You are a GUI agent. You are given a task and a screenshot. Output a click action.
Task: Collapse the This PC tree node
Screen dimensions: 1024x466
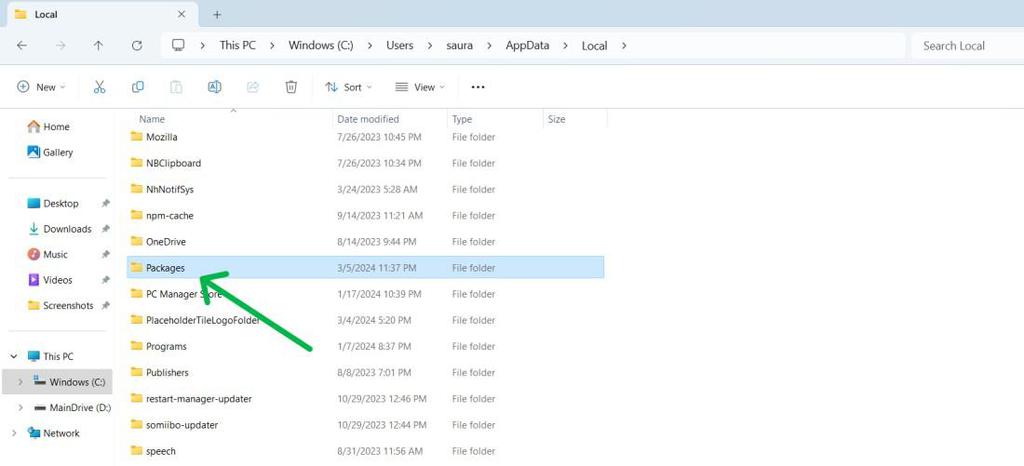(x=14, y=356)
